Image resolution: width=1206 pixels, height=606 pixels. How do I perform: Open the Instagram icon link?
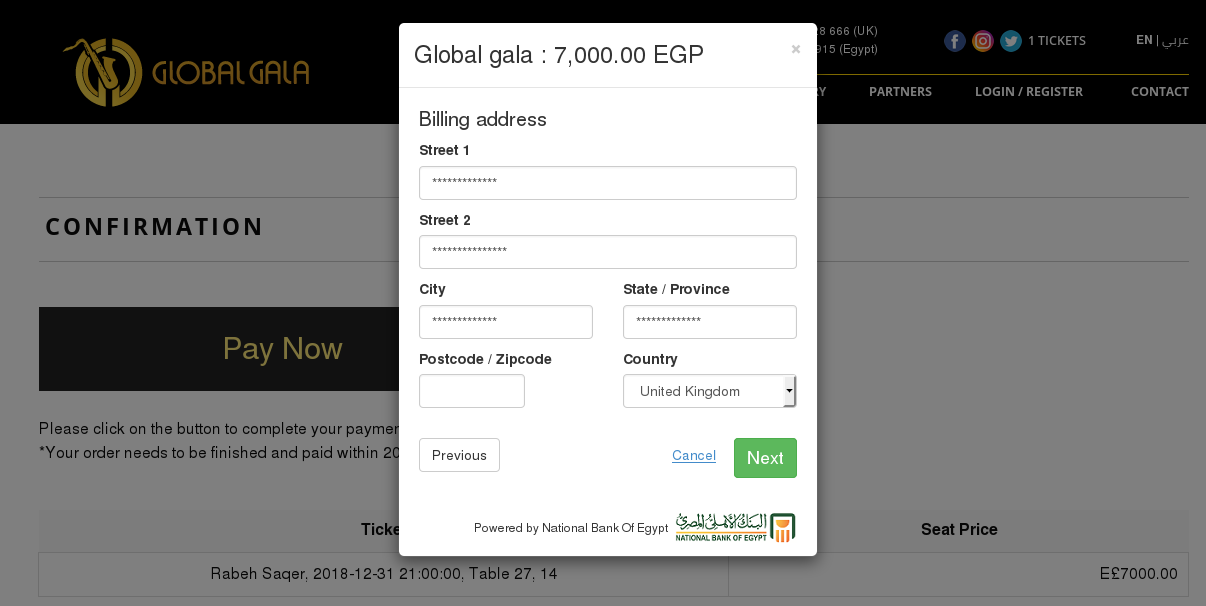983,41
